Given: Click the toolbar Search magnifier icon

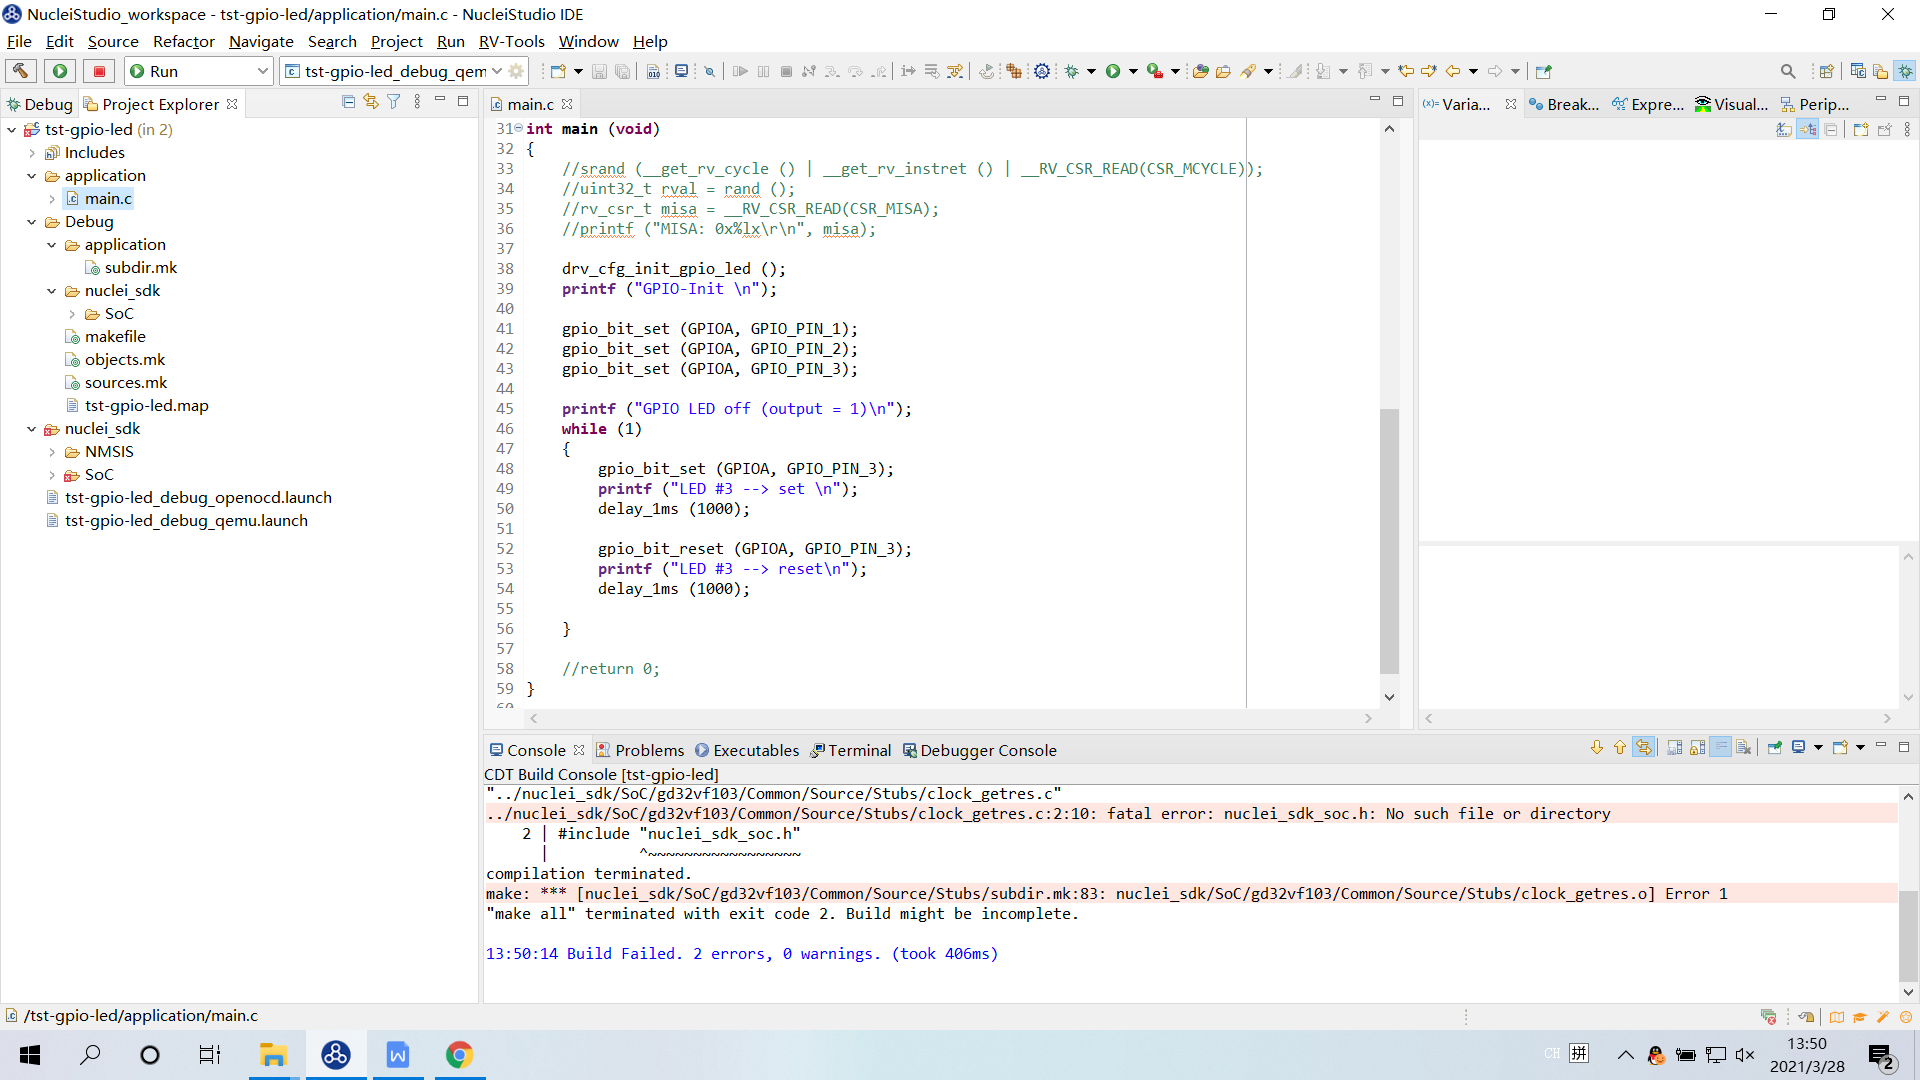Looking at the screenshot, I should [x=1788, y=71].
